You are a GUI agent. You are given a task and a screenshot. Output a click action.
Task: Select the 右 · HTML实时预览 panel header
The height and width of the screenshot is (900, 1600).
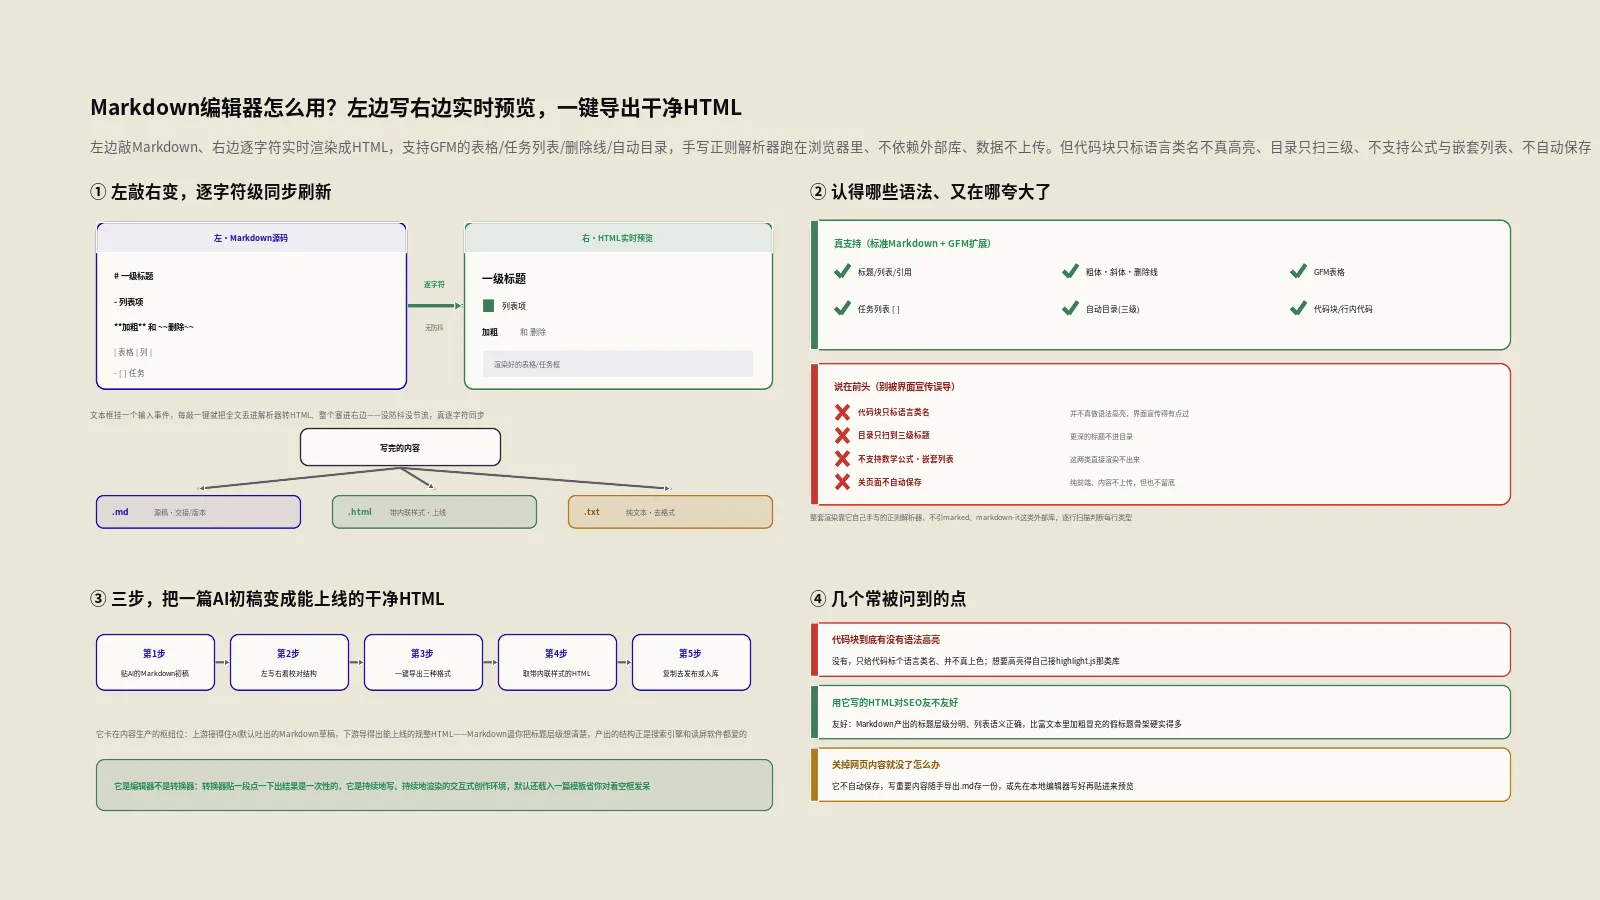pos(618,238)
